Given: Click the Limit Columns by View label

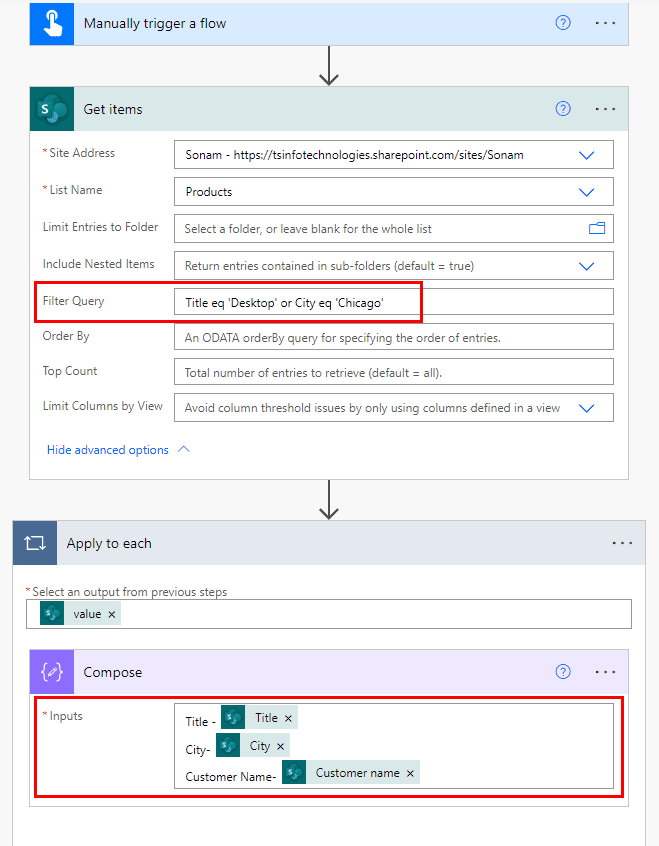Looking at the screenshot, I should (103, 406).
